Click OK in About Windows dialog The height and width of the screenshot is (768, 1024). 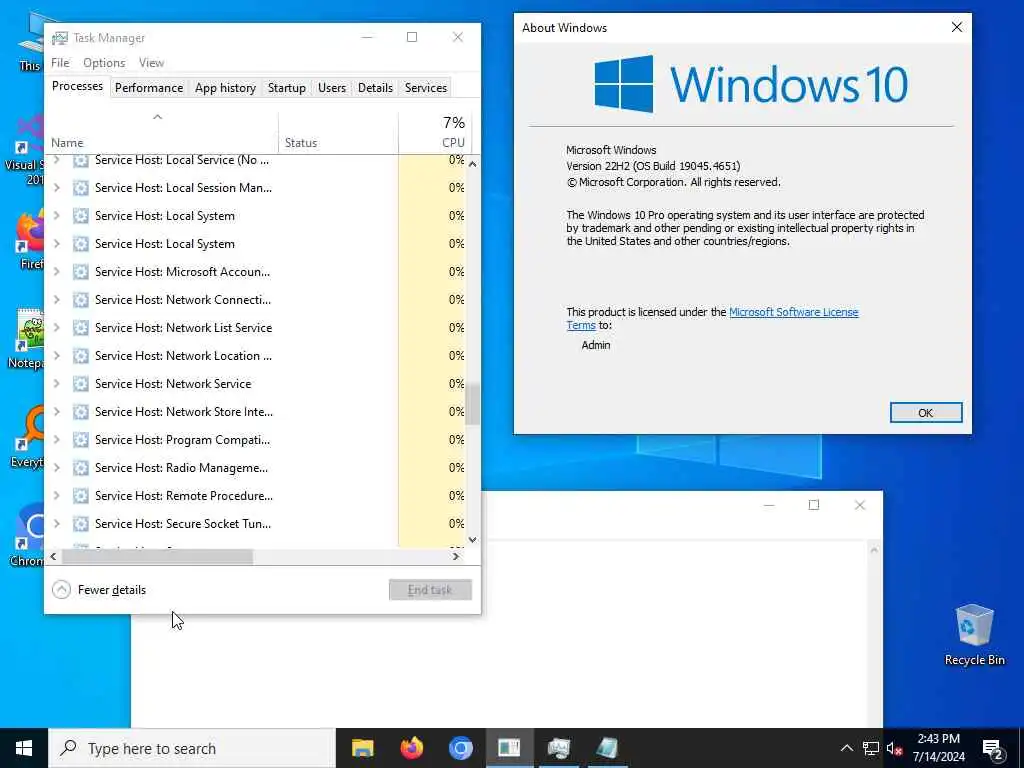(x=925, y=413)
